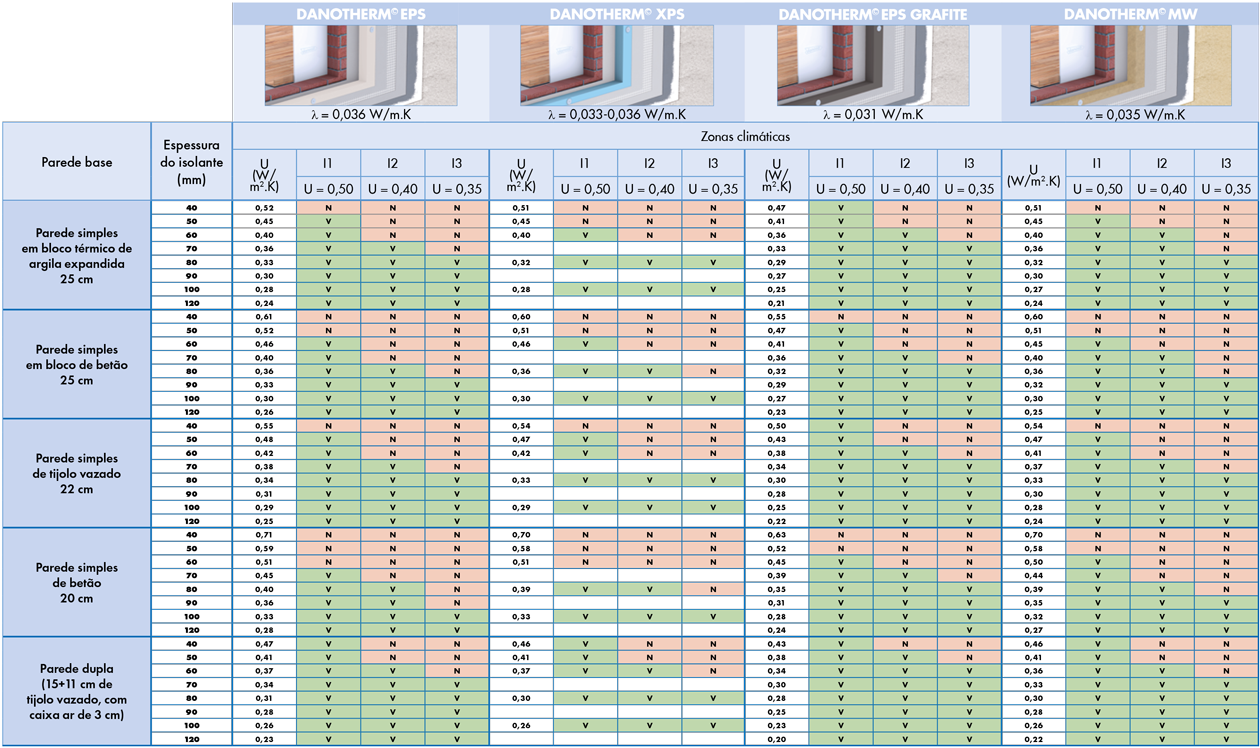Select the 'Parede simples de tijolo vazado 22 cm' label
Screen dimensions: 1260x748
(77, 474)
